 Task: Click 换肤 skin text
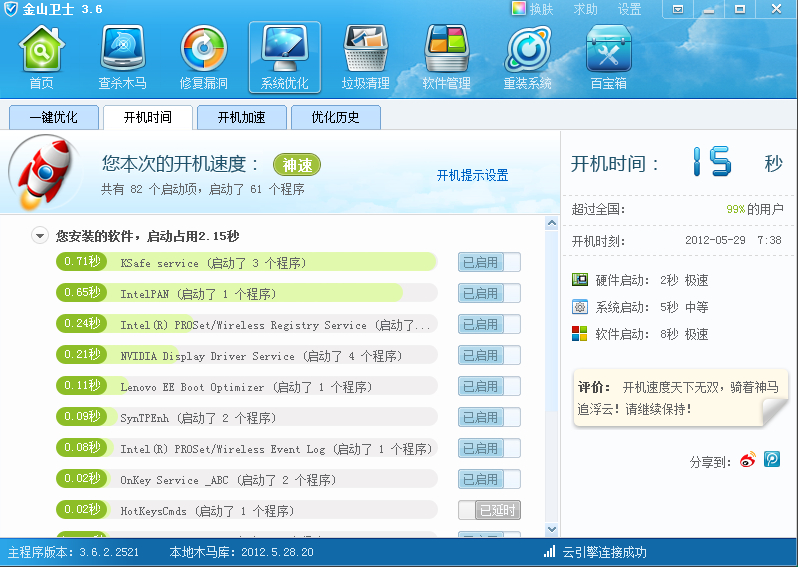(541, 9)
